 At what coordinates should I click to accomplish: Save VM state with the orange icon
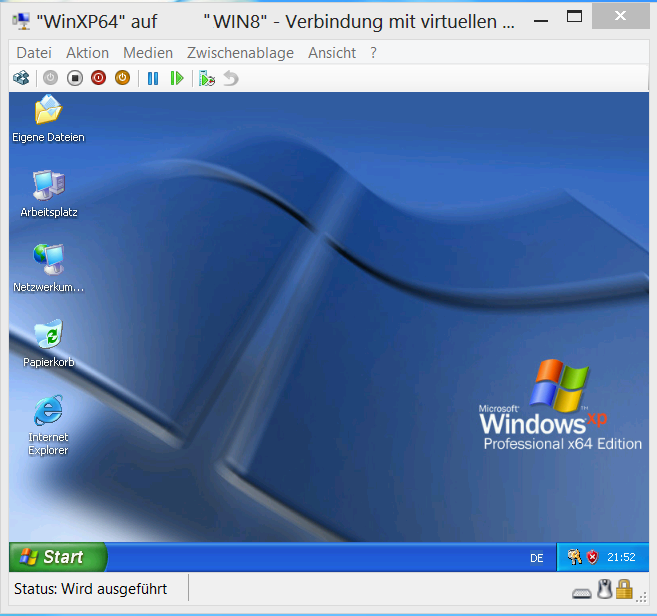pyautogui.click(x=122, y=78)
